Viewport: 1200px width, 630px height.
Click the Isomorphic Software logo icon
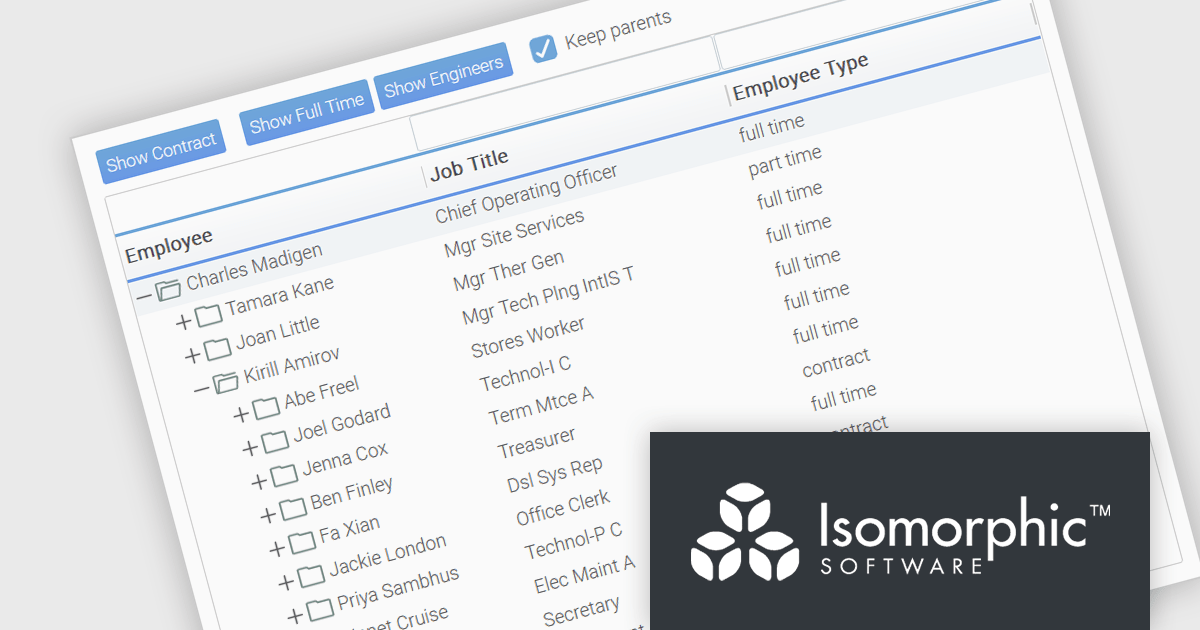743,533
